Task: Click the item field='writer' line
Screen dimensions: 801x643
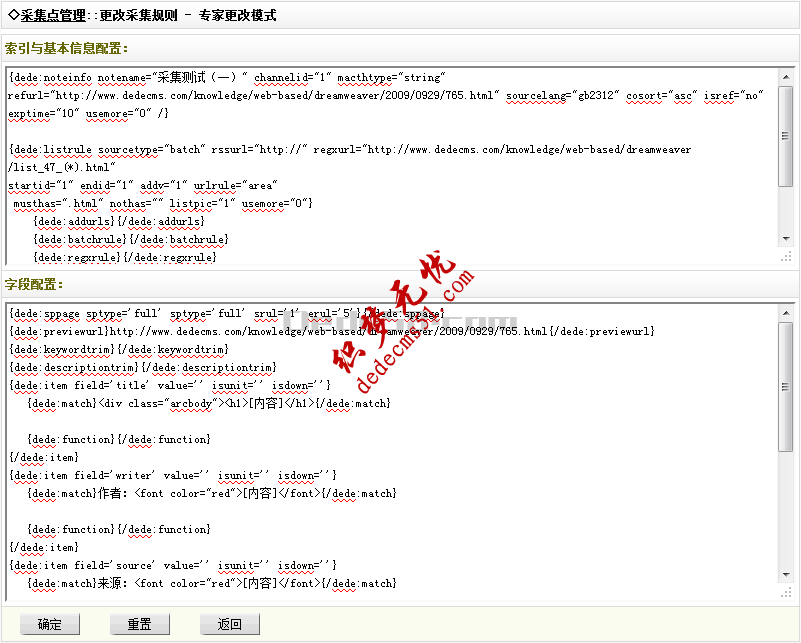Action: tap(172, 475)
